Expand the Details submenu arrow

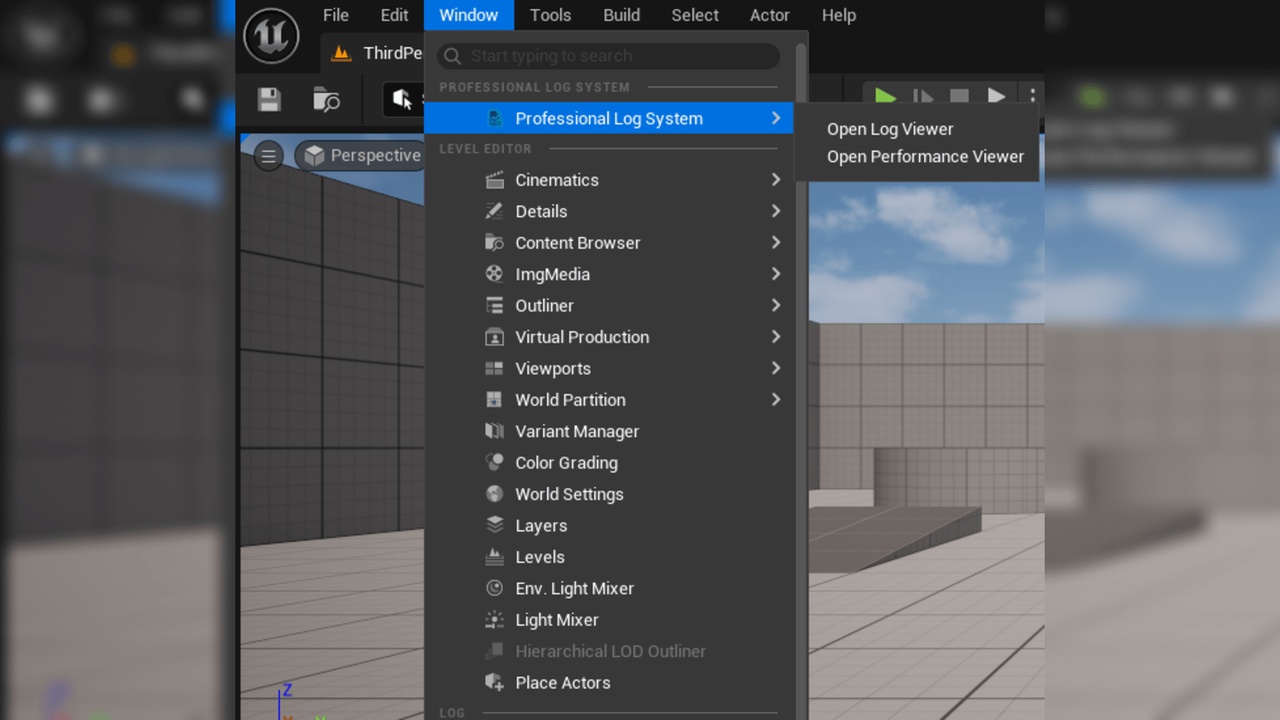[x=776, y=211]
